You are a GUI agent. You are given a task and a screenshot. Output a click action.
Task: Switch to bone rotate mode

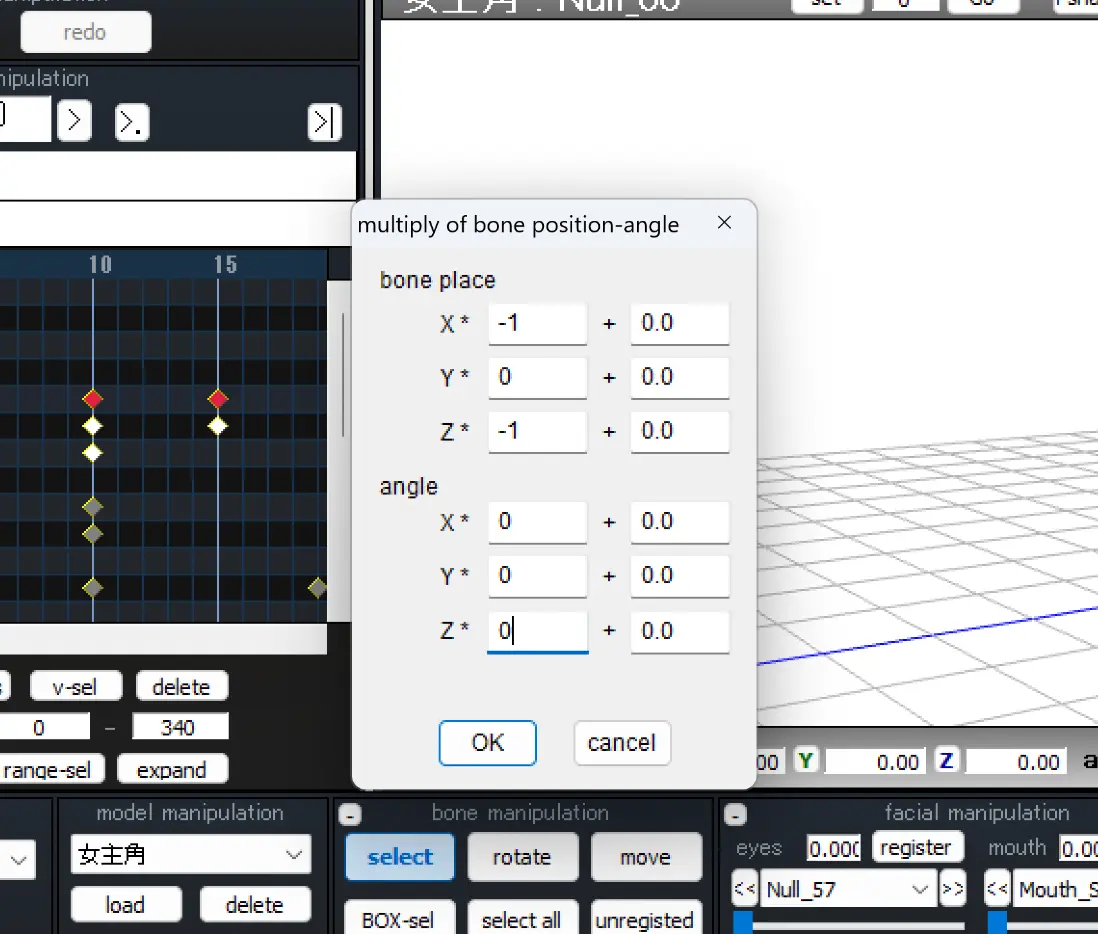(x=522, y=856)
